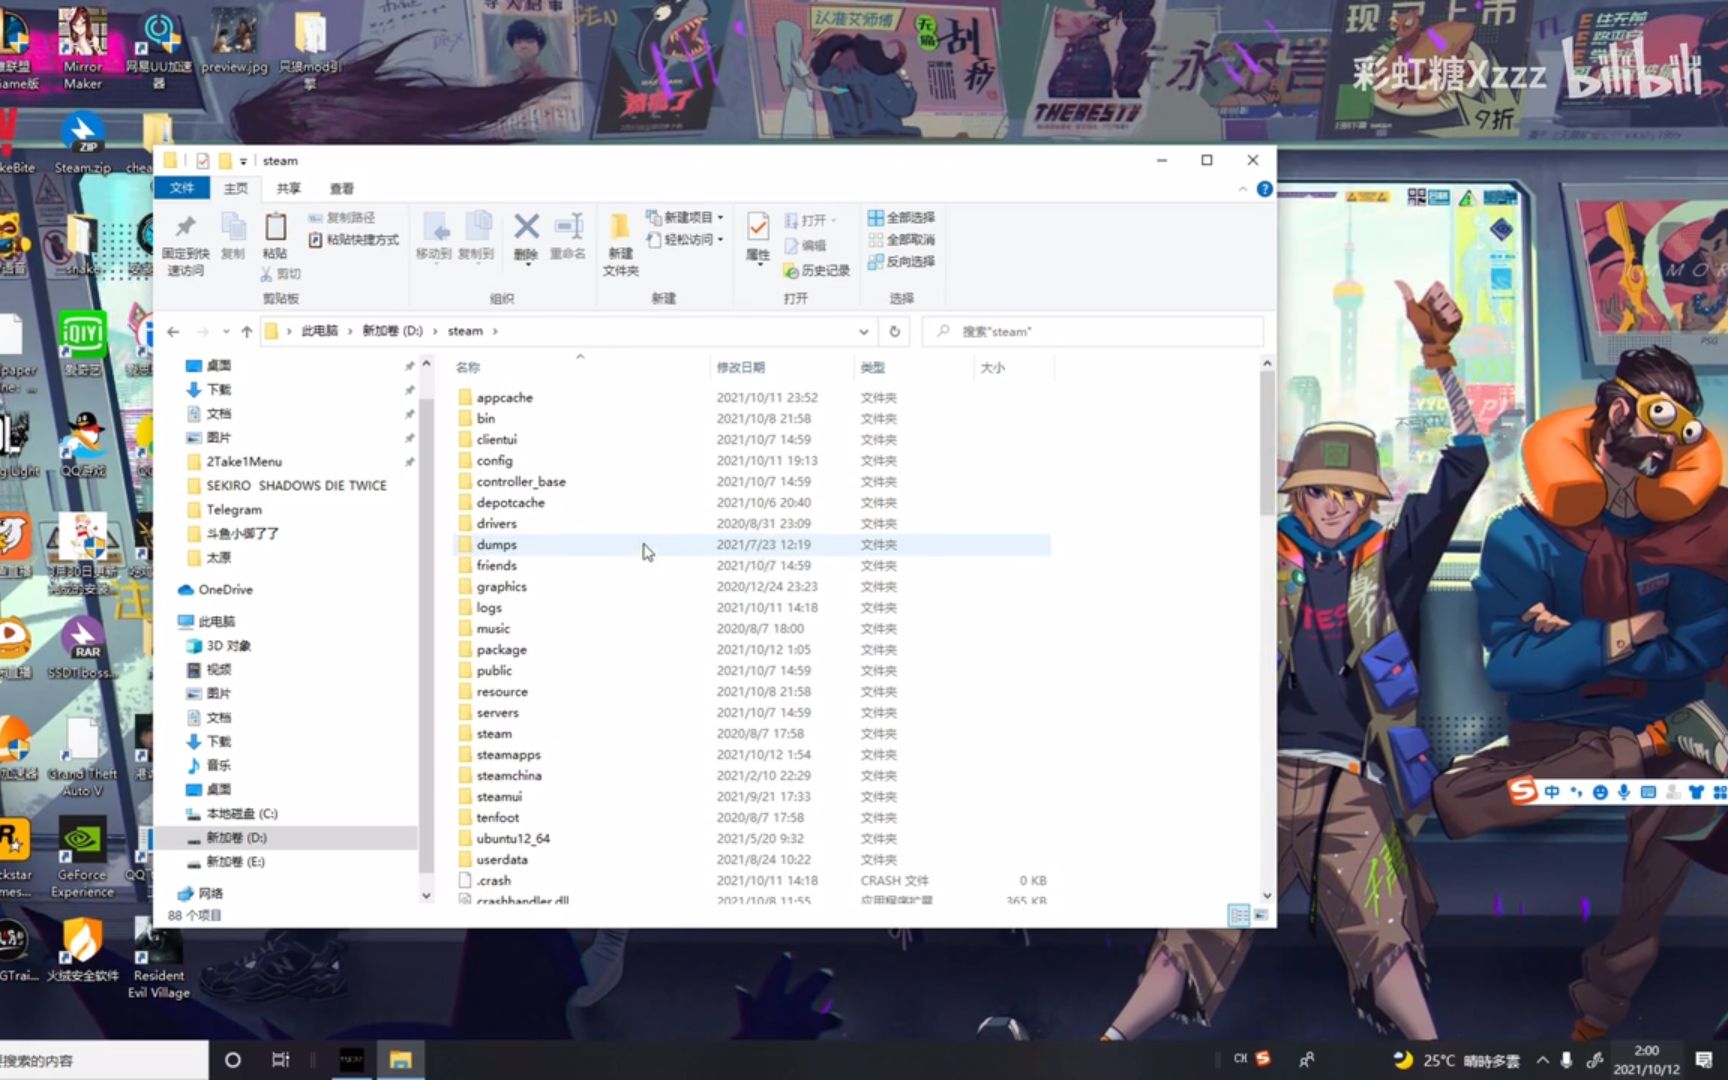Sort by the Name (名称) column header
The height and width of the screenshot is (1080, 1728).
[x=580, y=367]
